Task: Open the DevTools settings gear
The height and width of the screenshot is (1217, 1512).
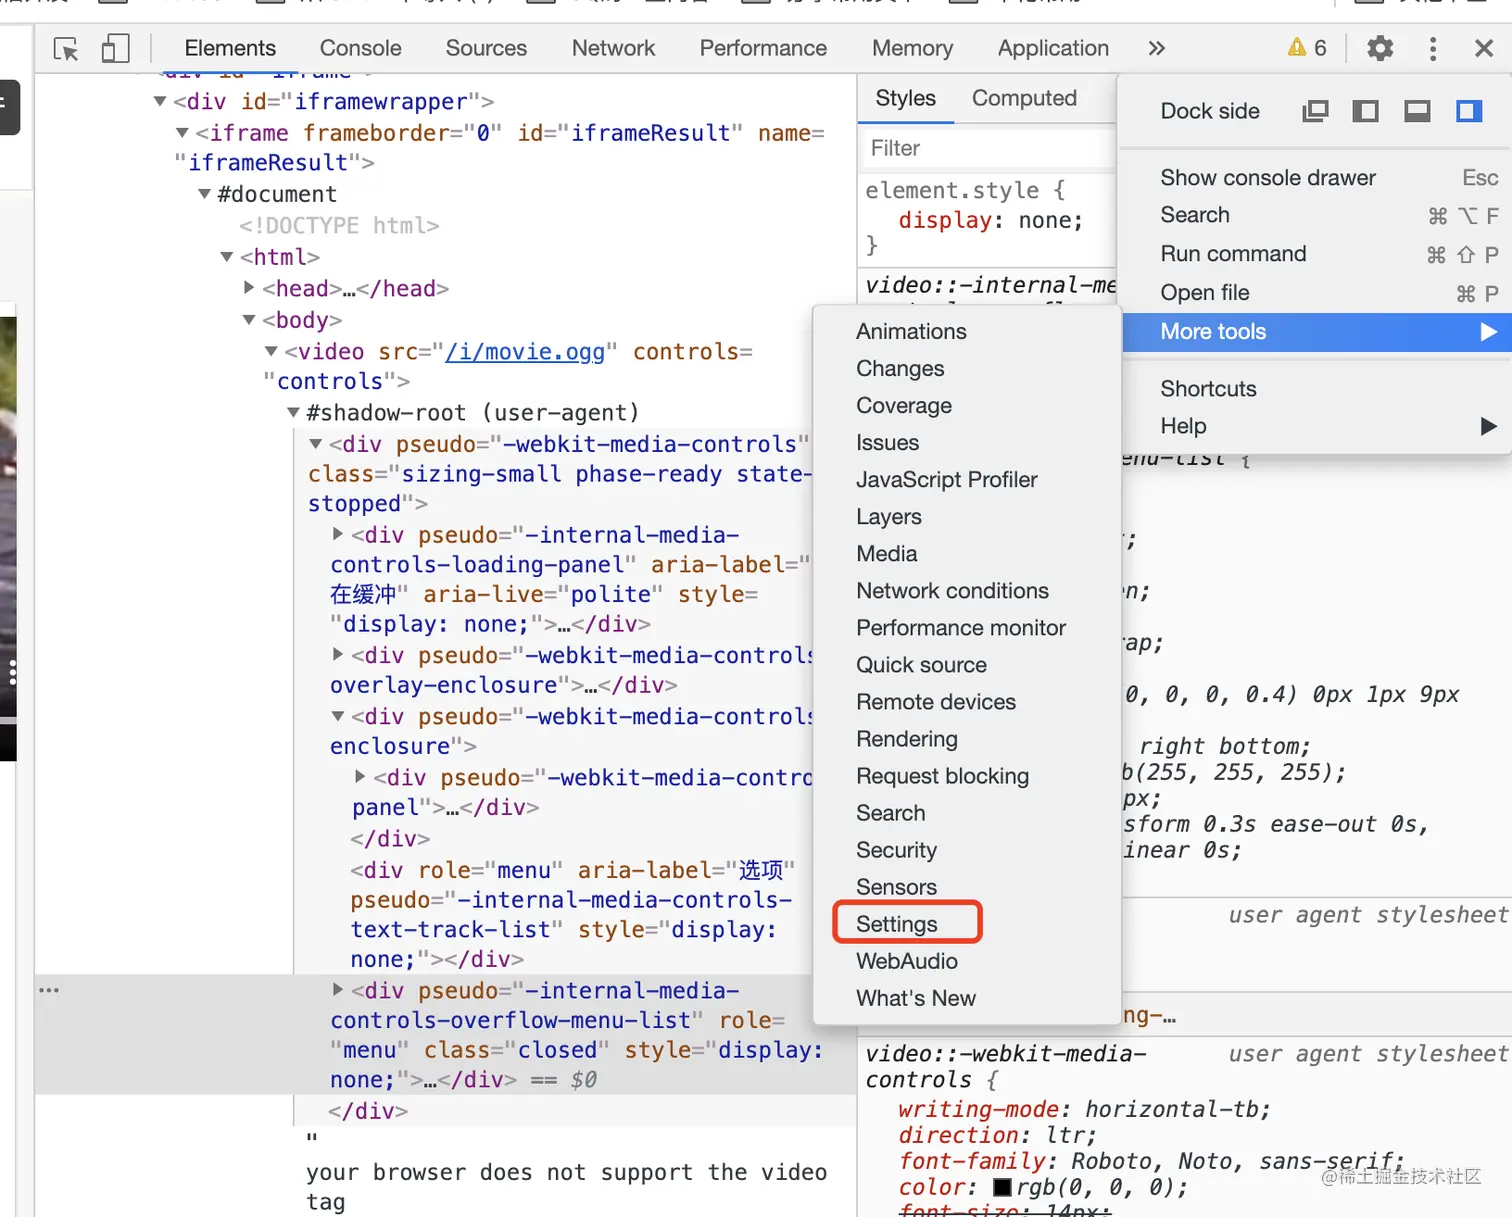Action: point(1379,48)
